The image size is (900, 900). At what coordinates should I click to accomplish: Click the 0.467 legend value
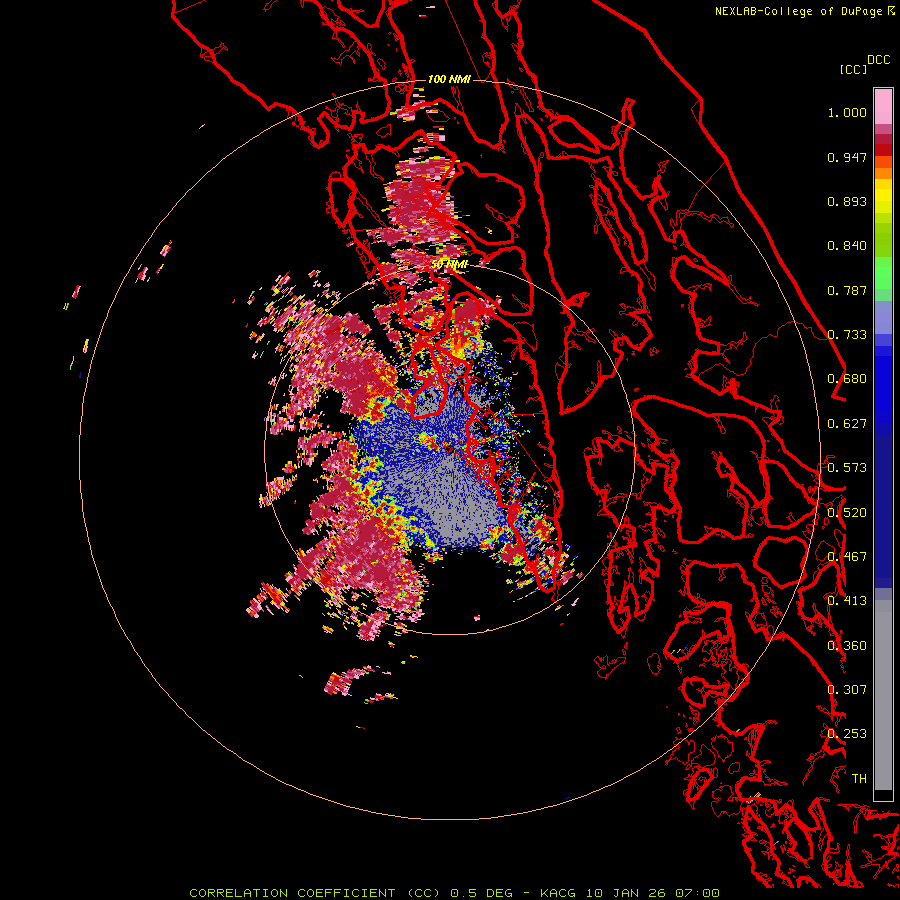(x=847, y=557)
